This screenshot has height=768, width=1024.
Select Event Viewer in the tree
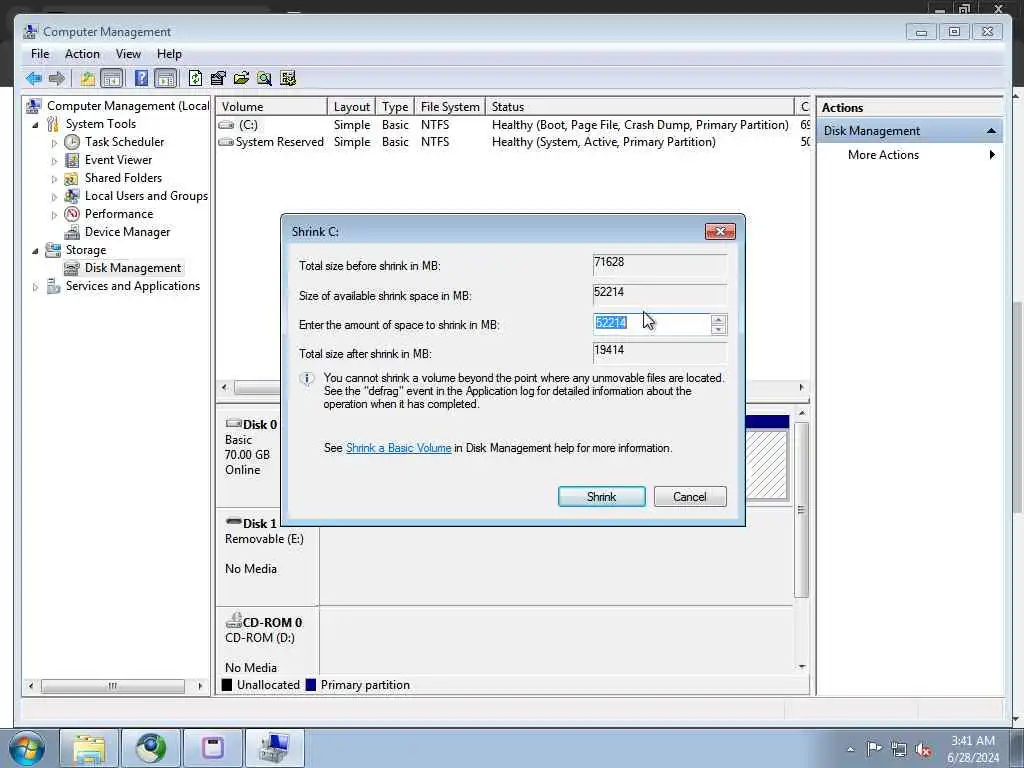118,160
